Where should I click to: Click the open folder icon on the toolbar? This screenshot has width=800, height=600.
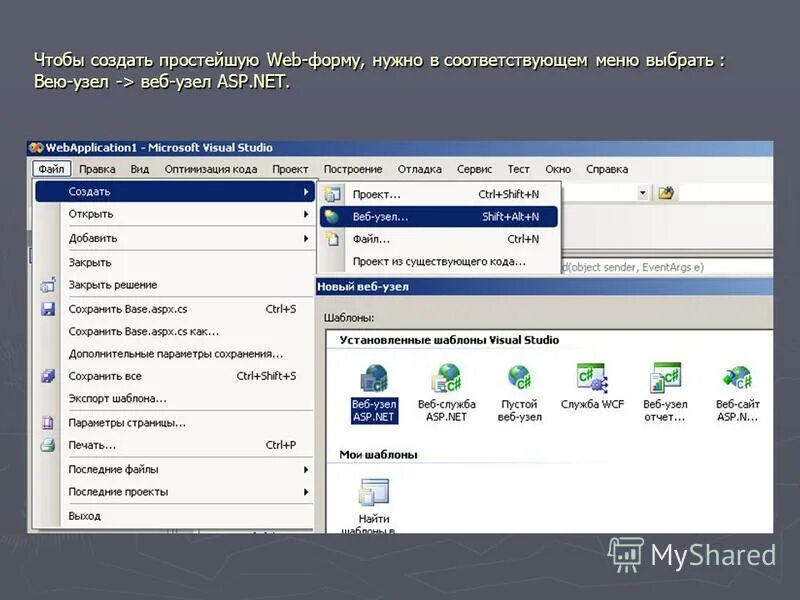pos(664,191)
